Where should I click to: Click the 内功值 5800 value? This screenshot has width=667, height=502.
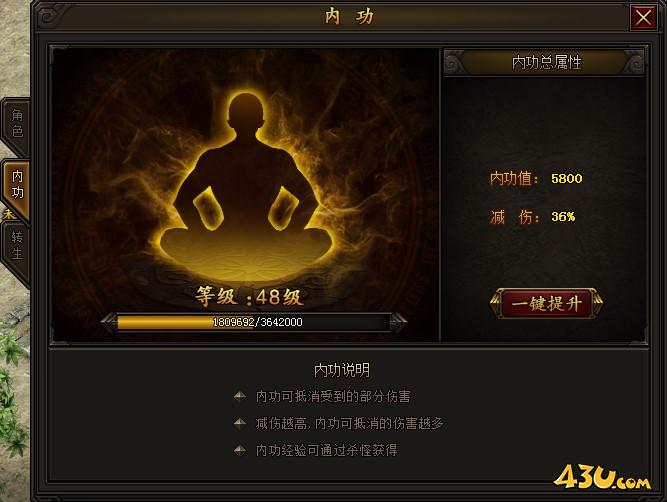567,178
